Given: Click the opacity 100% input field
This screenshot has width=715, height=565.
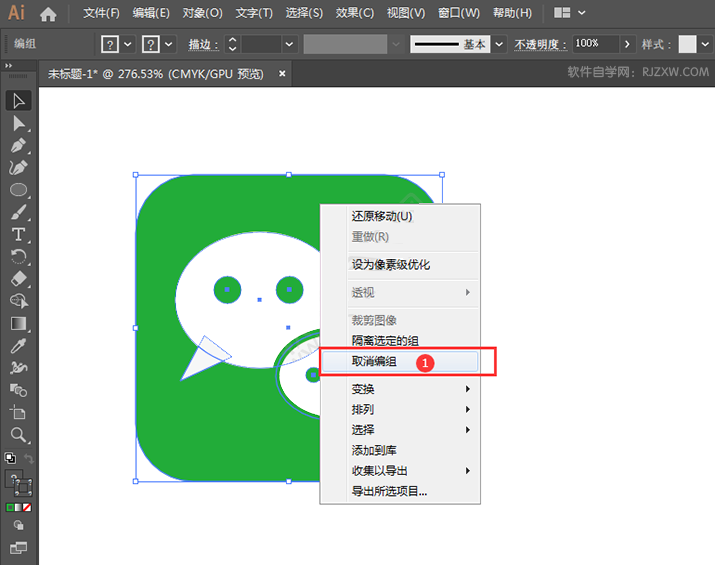Looking at the screenshot, I should coord(596,44).
